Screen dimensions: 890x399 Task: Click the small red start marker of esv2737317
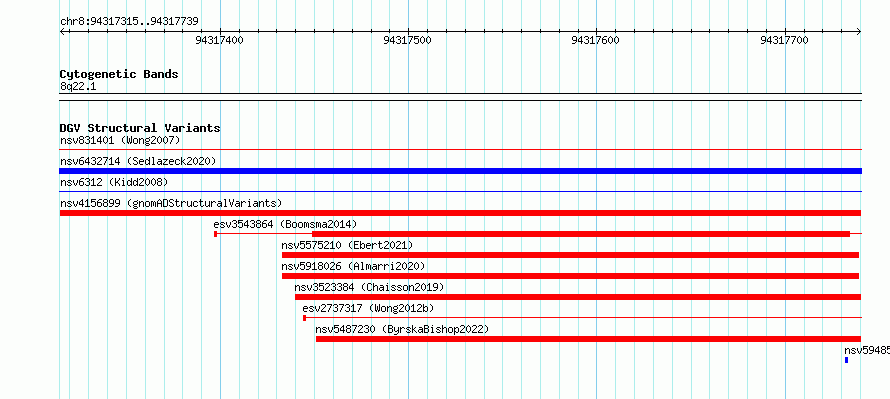pyautogui.click(x=305, y=318)
